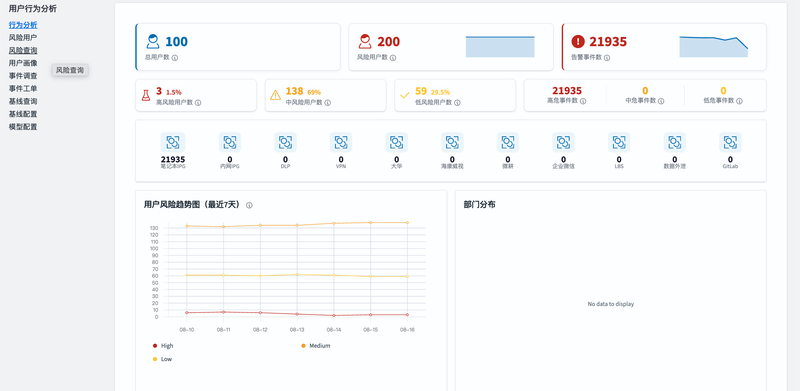
Task: Click the 总用户数 user icon
Action: click(153, 41)
